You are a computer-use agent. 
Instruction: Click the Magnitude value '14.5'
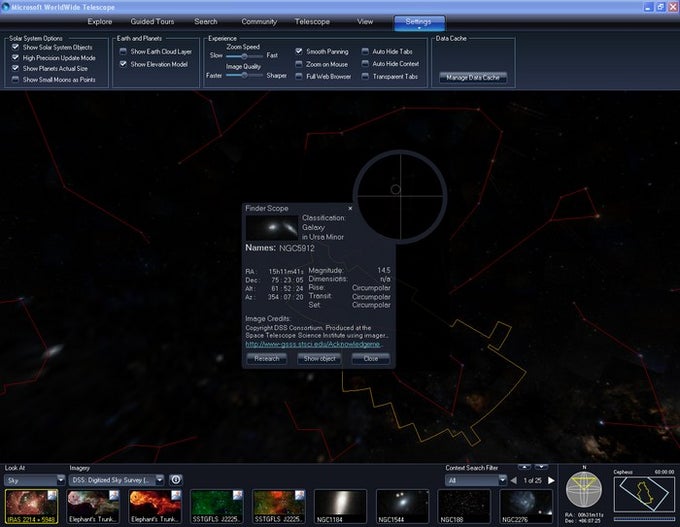[384, 270]
